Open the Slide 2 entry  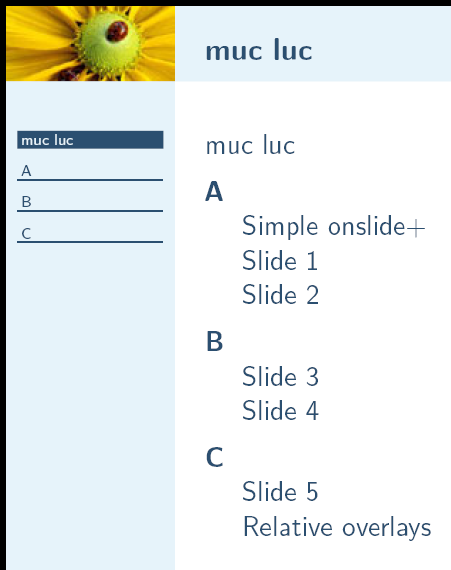281,294
